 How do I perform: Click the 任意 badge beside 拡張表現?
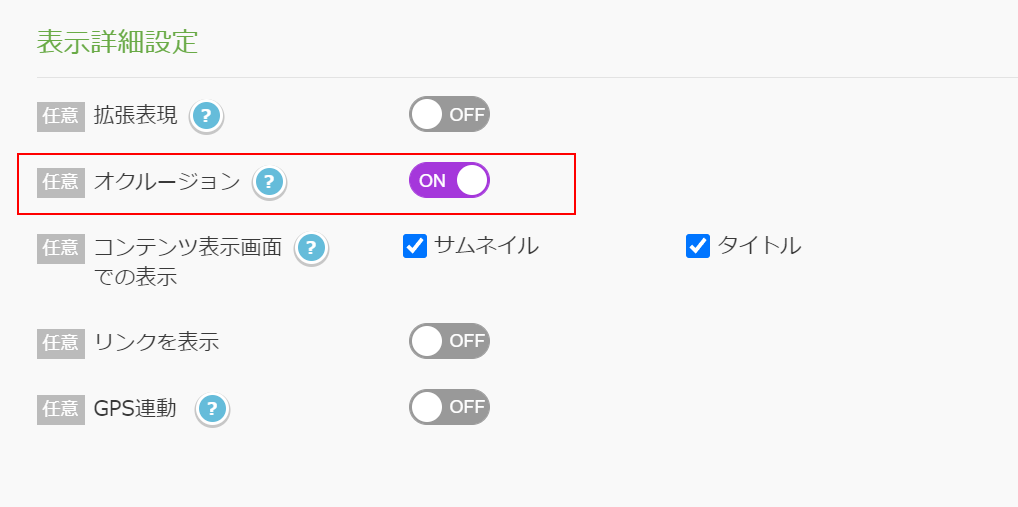click(61, 116)
